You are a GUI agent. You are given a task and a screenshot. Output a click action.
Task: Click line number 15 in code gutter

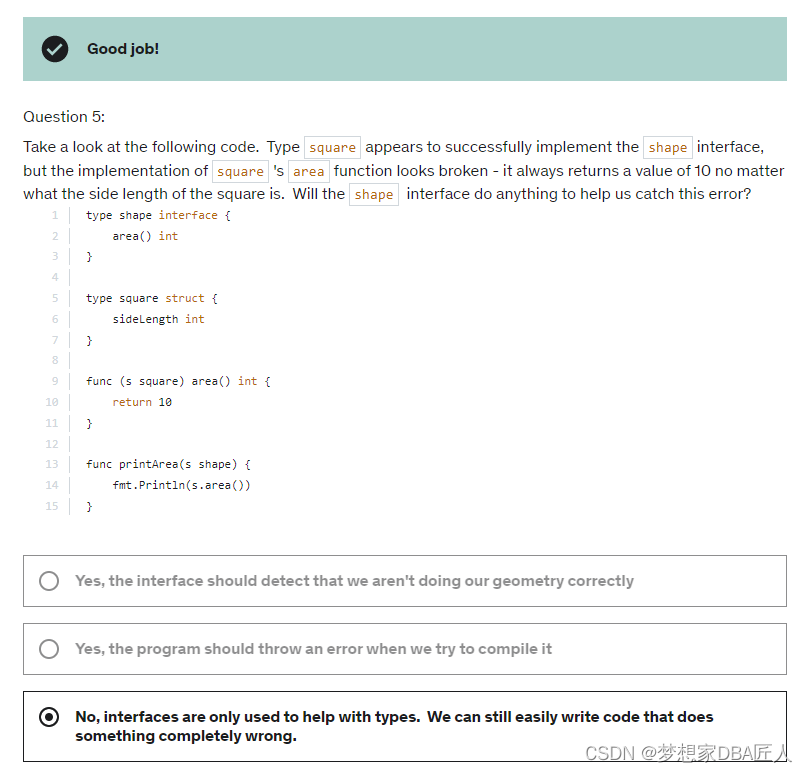[x=52, y=506]
